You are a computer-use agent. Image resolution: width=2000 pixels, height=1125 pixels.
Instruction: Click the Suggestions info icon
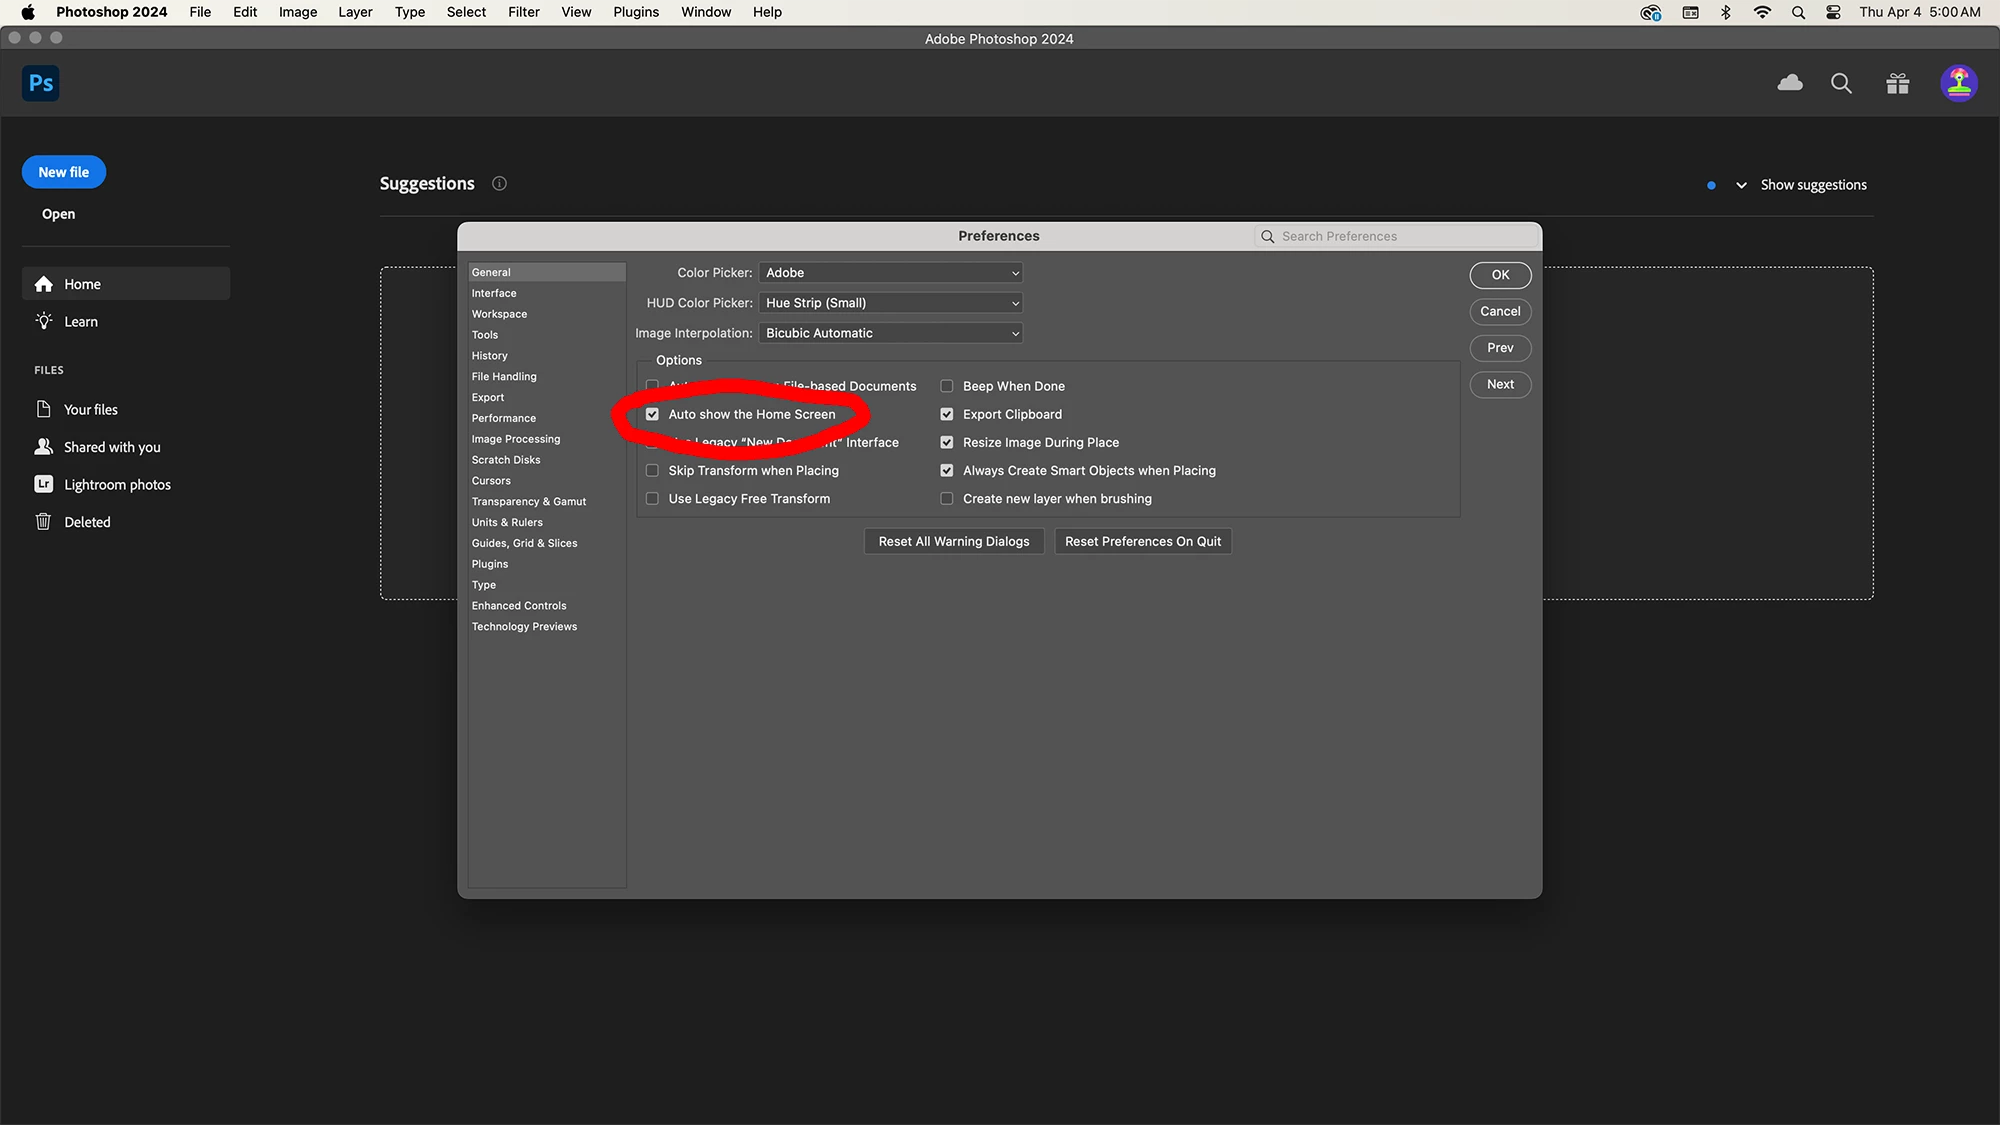(499, 183)
